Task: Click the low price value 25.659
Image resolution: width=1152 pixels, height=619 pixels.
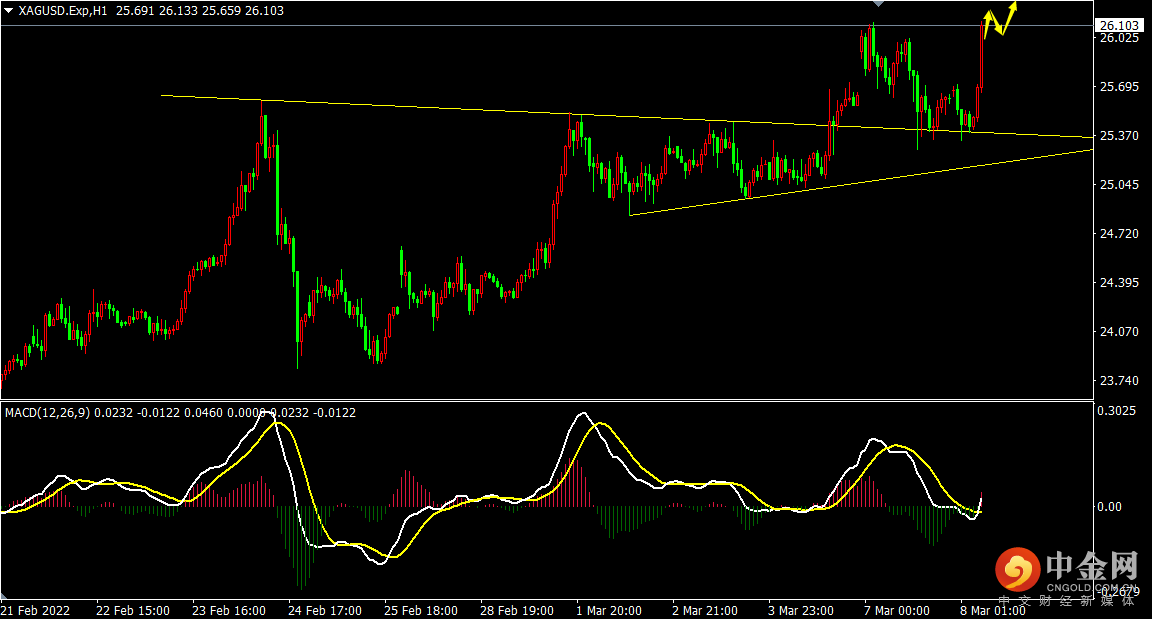Action: click(x=221, y=11)
